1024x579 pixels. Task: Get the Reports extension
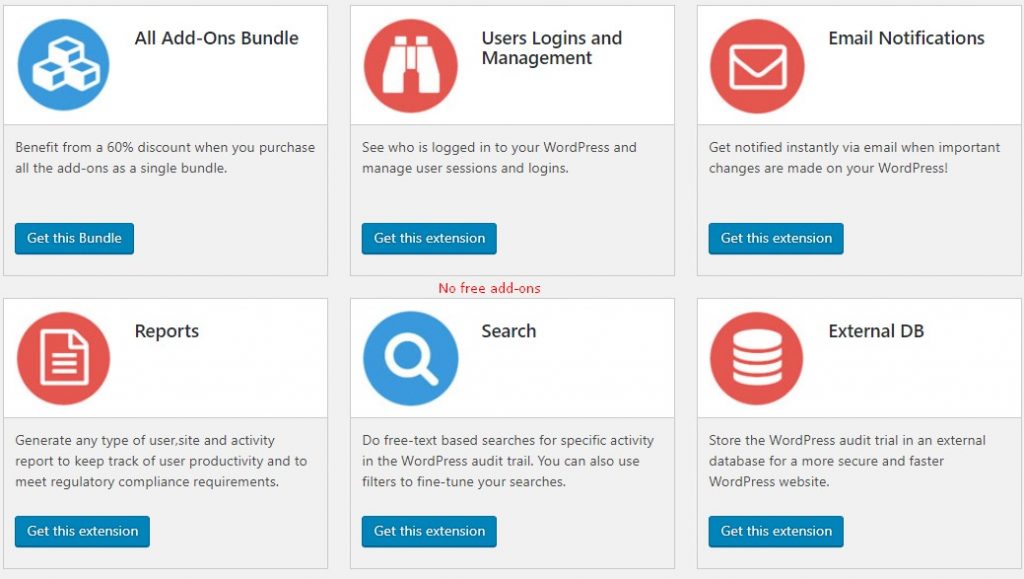[x=82, y=531]
